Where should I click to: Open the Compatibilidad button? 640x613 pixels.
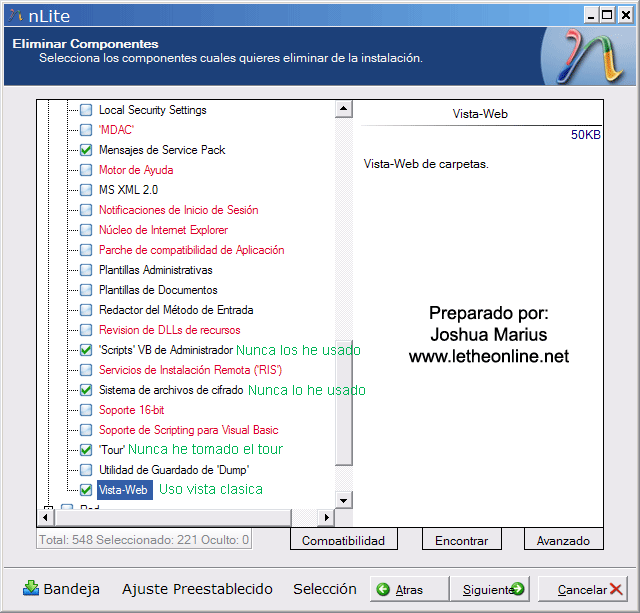click(x=343, y=540)
